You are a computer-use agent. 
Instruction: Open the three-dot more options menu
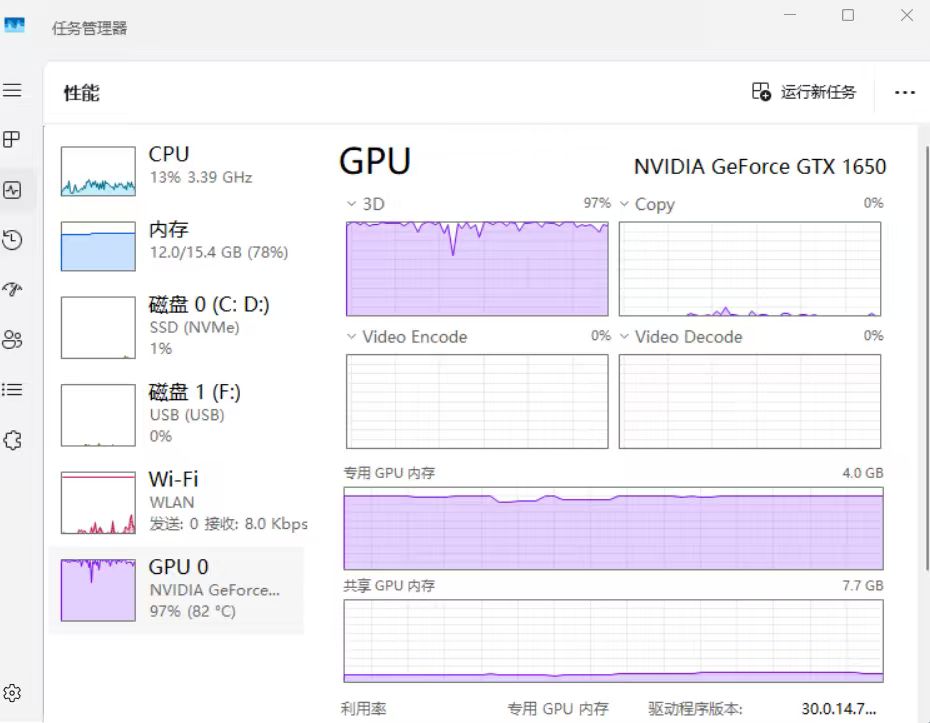point(904,93)
